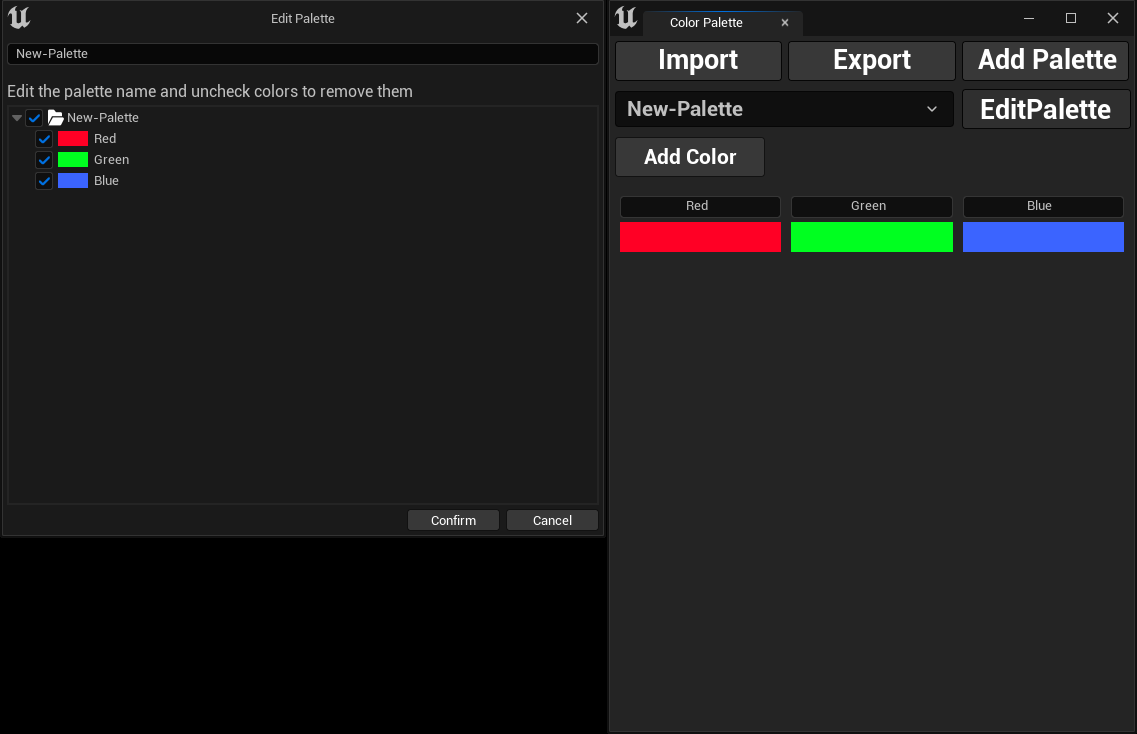1137x734 pixels.
Task: Click the Add Color button
Action: coord(690,157)
